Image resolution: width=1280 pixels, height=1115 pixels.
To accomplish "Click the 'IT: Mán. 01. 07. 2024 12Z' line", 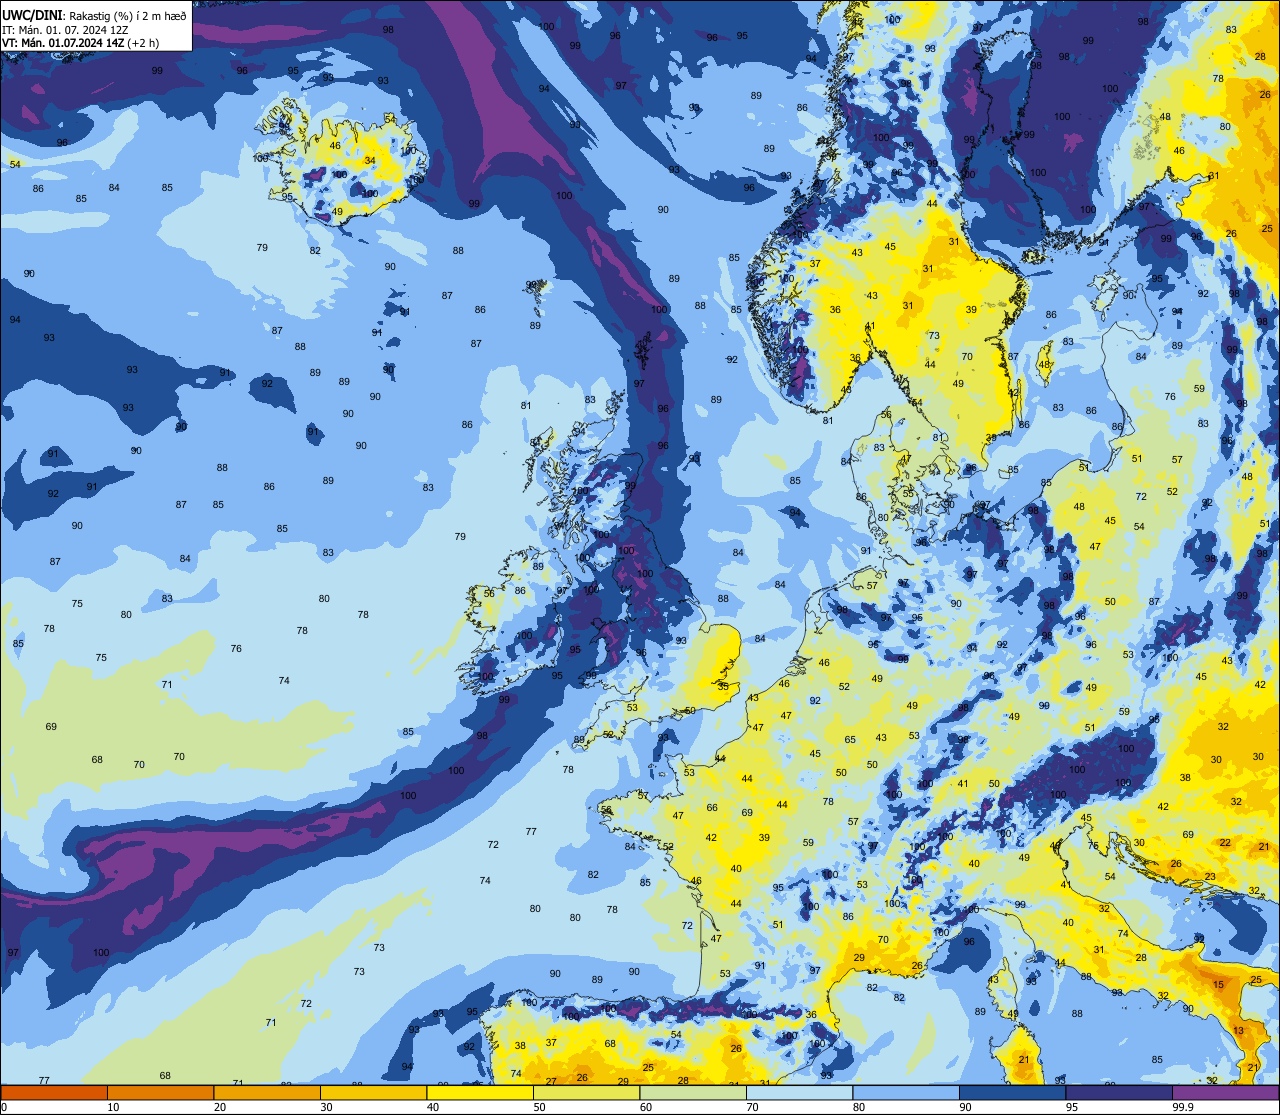I will pos(65,29).
